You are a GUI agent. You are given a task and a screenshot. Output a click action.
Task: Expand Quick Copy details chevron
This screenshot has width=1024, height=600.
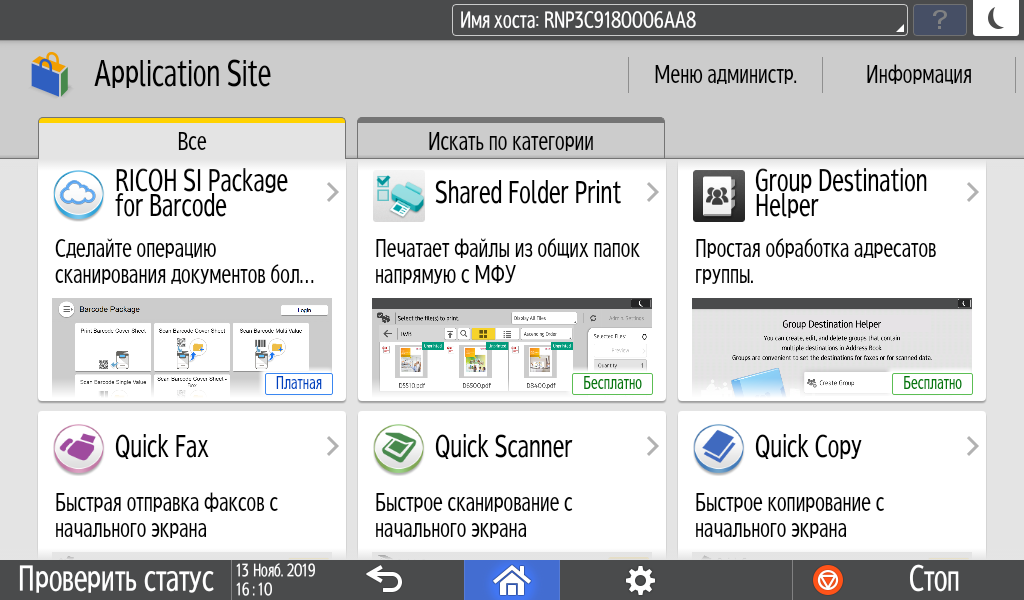pyautogui.click(x=972, y=447)
